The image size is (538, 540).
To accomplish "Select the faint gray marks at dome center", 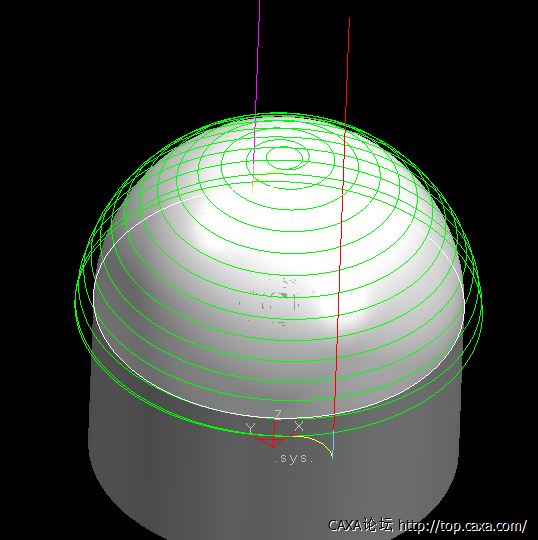I will coord(277,301).
